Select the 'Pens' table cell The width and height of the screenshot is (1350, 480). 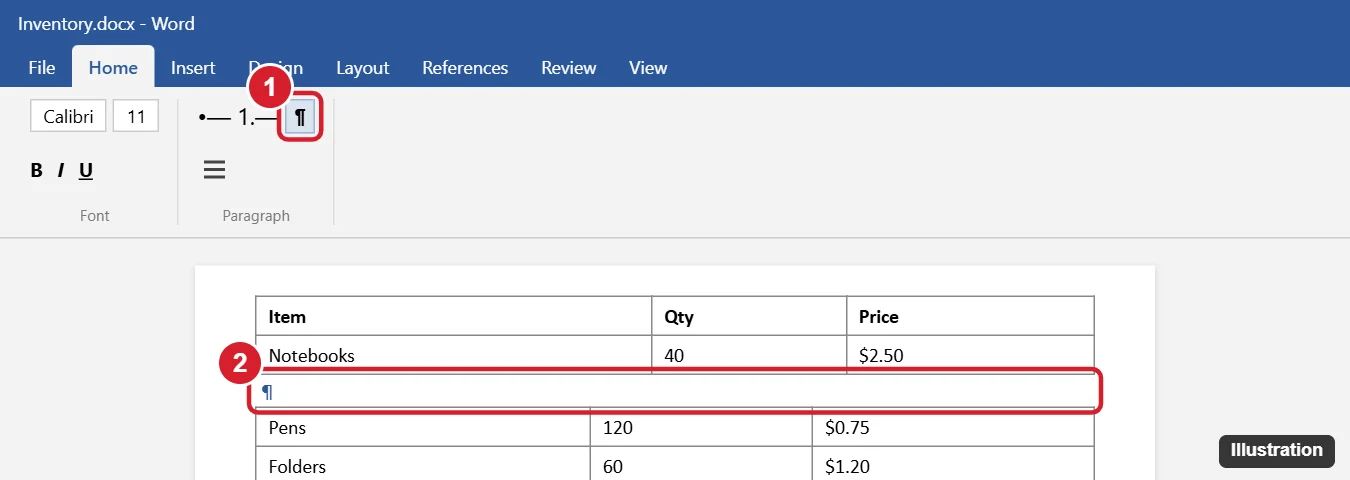(423, 428)
